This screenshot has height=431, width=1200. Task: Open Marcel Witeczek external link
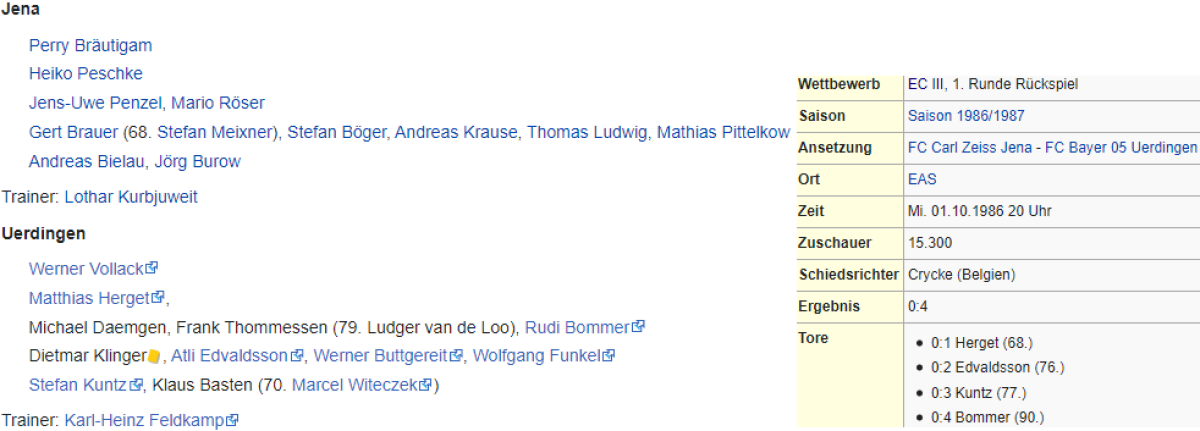tap(355, 385)
